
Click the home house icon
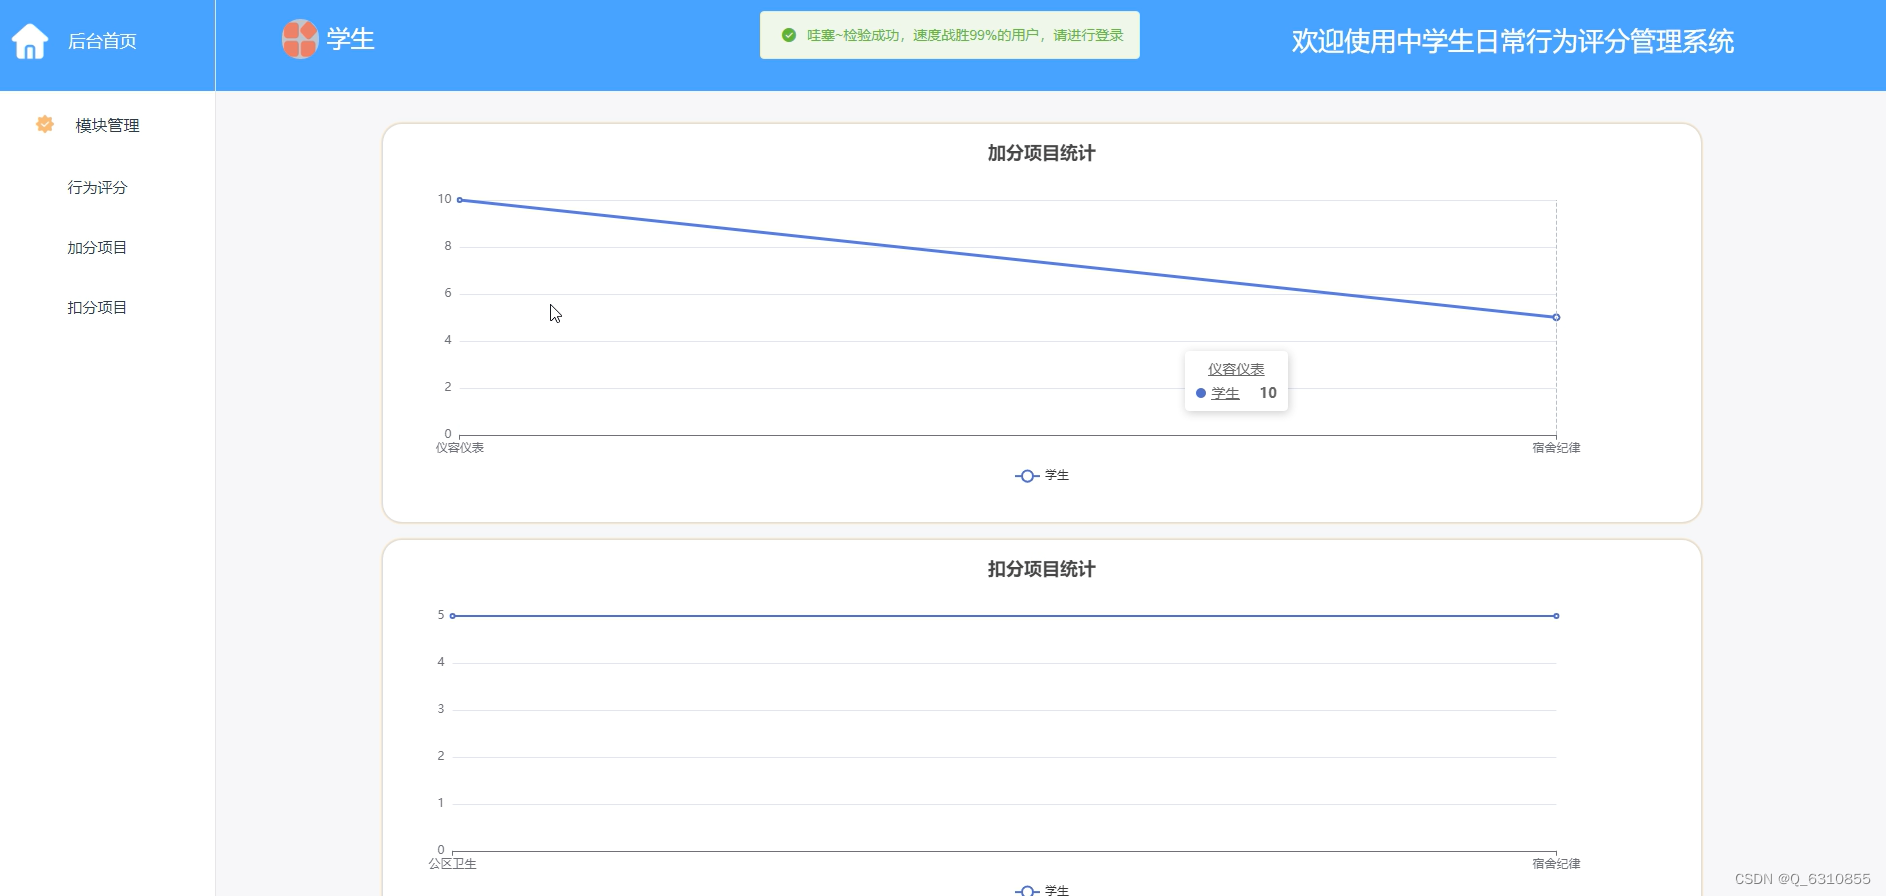(x=30, y=41)
